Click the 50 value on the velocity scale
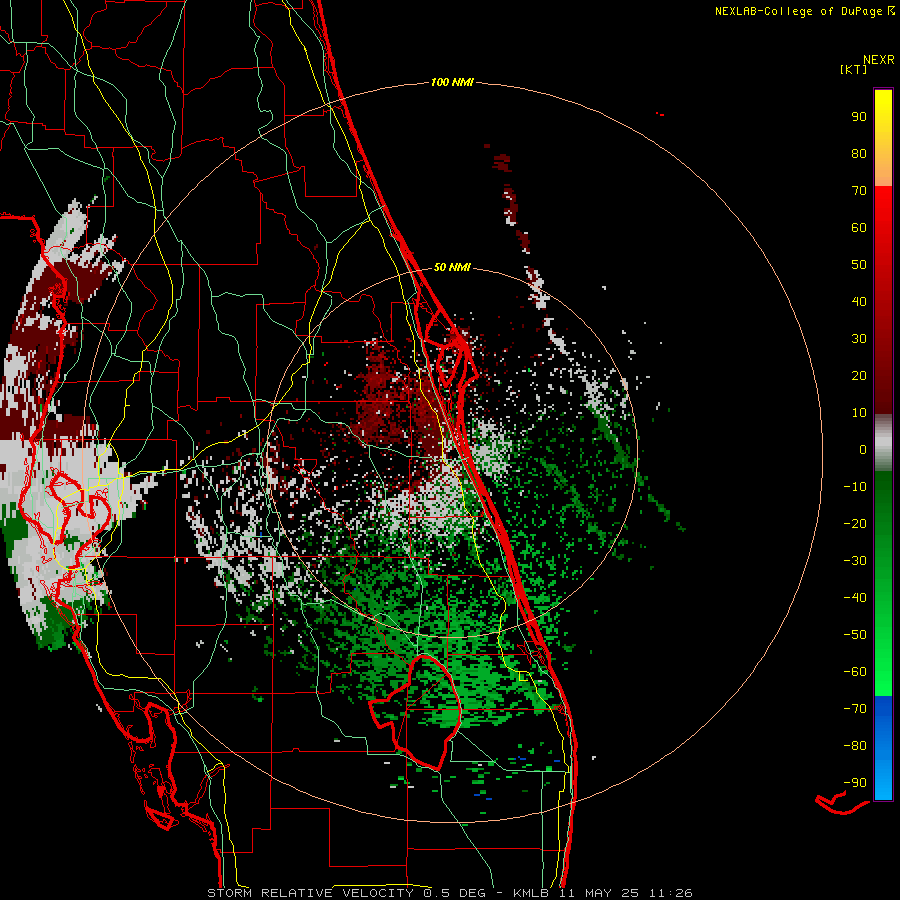Screen dimensions: 900x900 click(859, 265)
